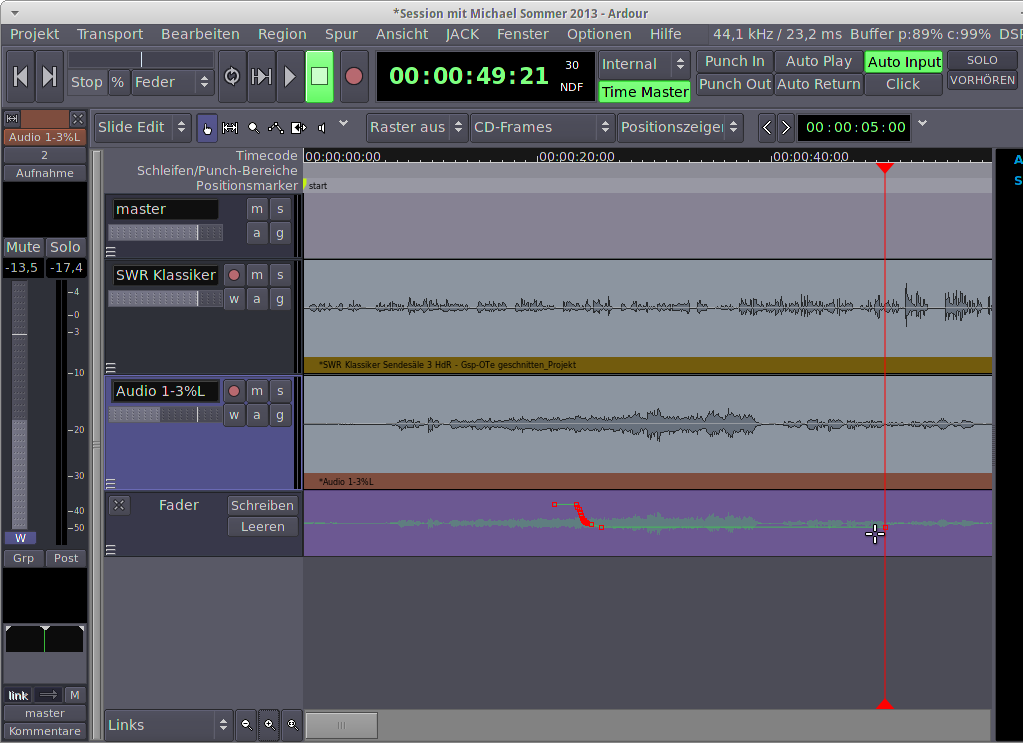Screen dimensions: 1023x743
Task: Select the draw automation points tool
Action: [276, 127]
